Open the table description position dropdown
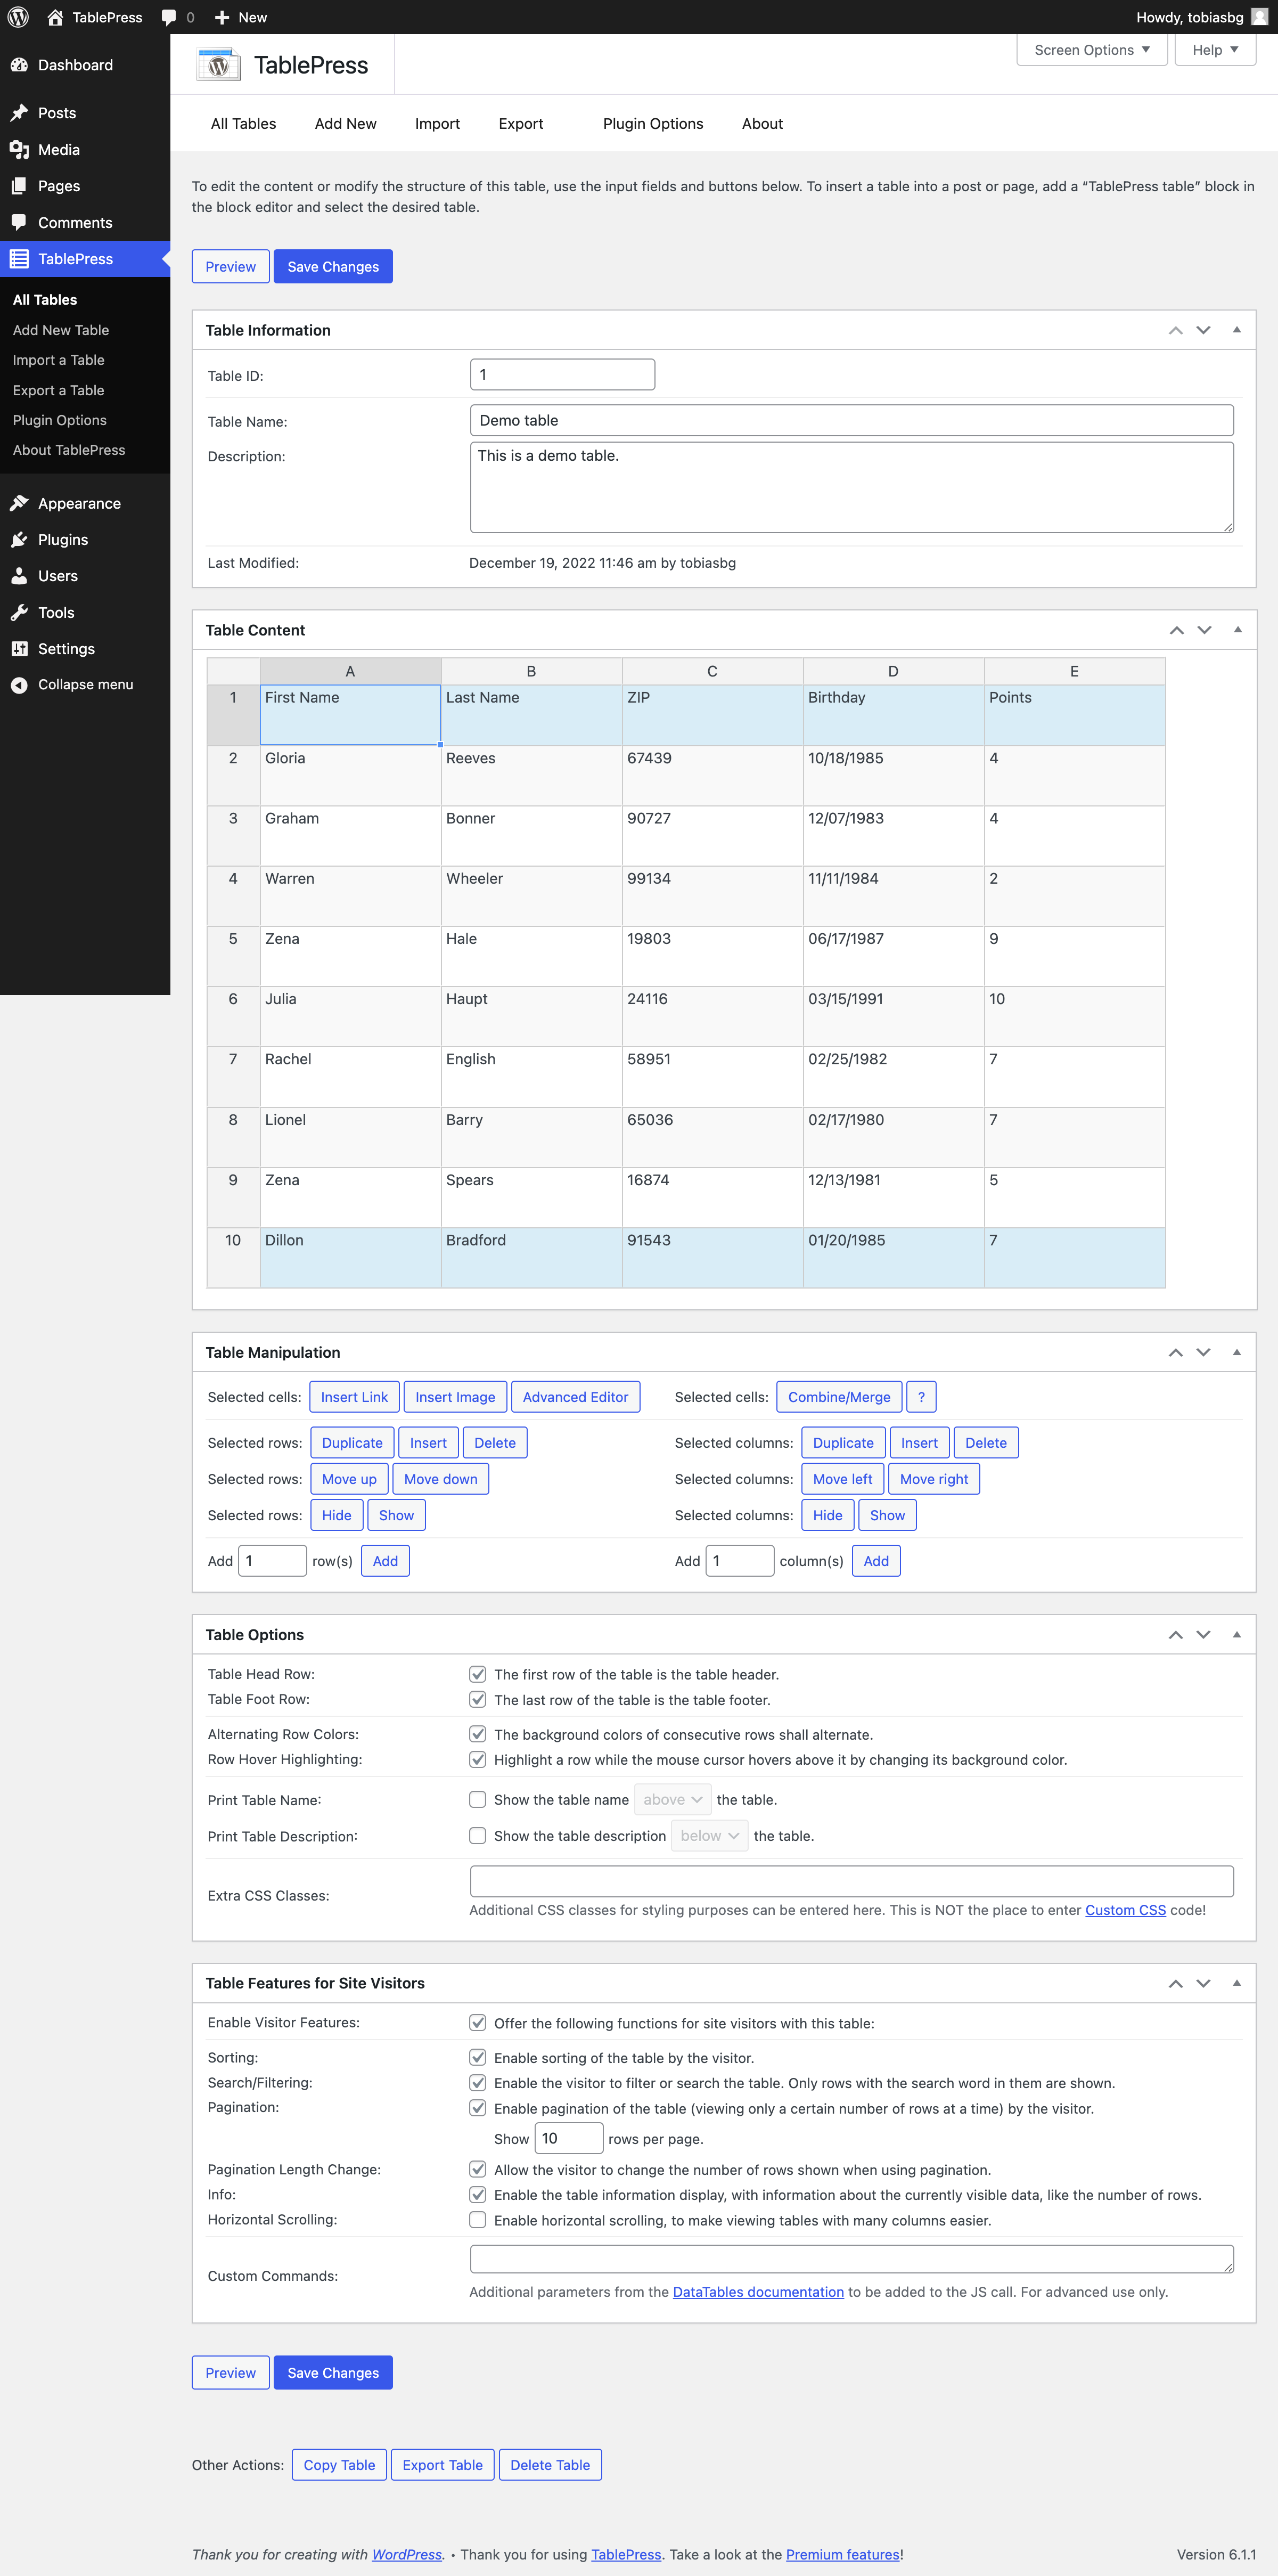Image resolution: width=1278 pixels, height=2576 pixels. click(x=709, y=1836)
